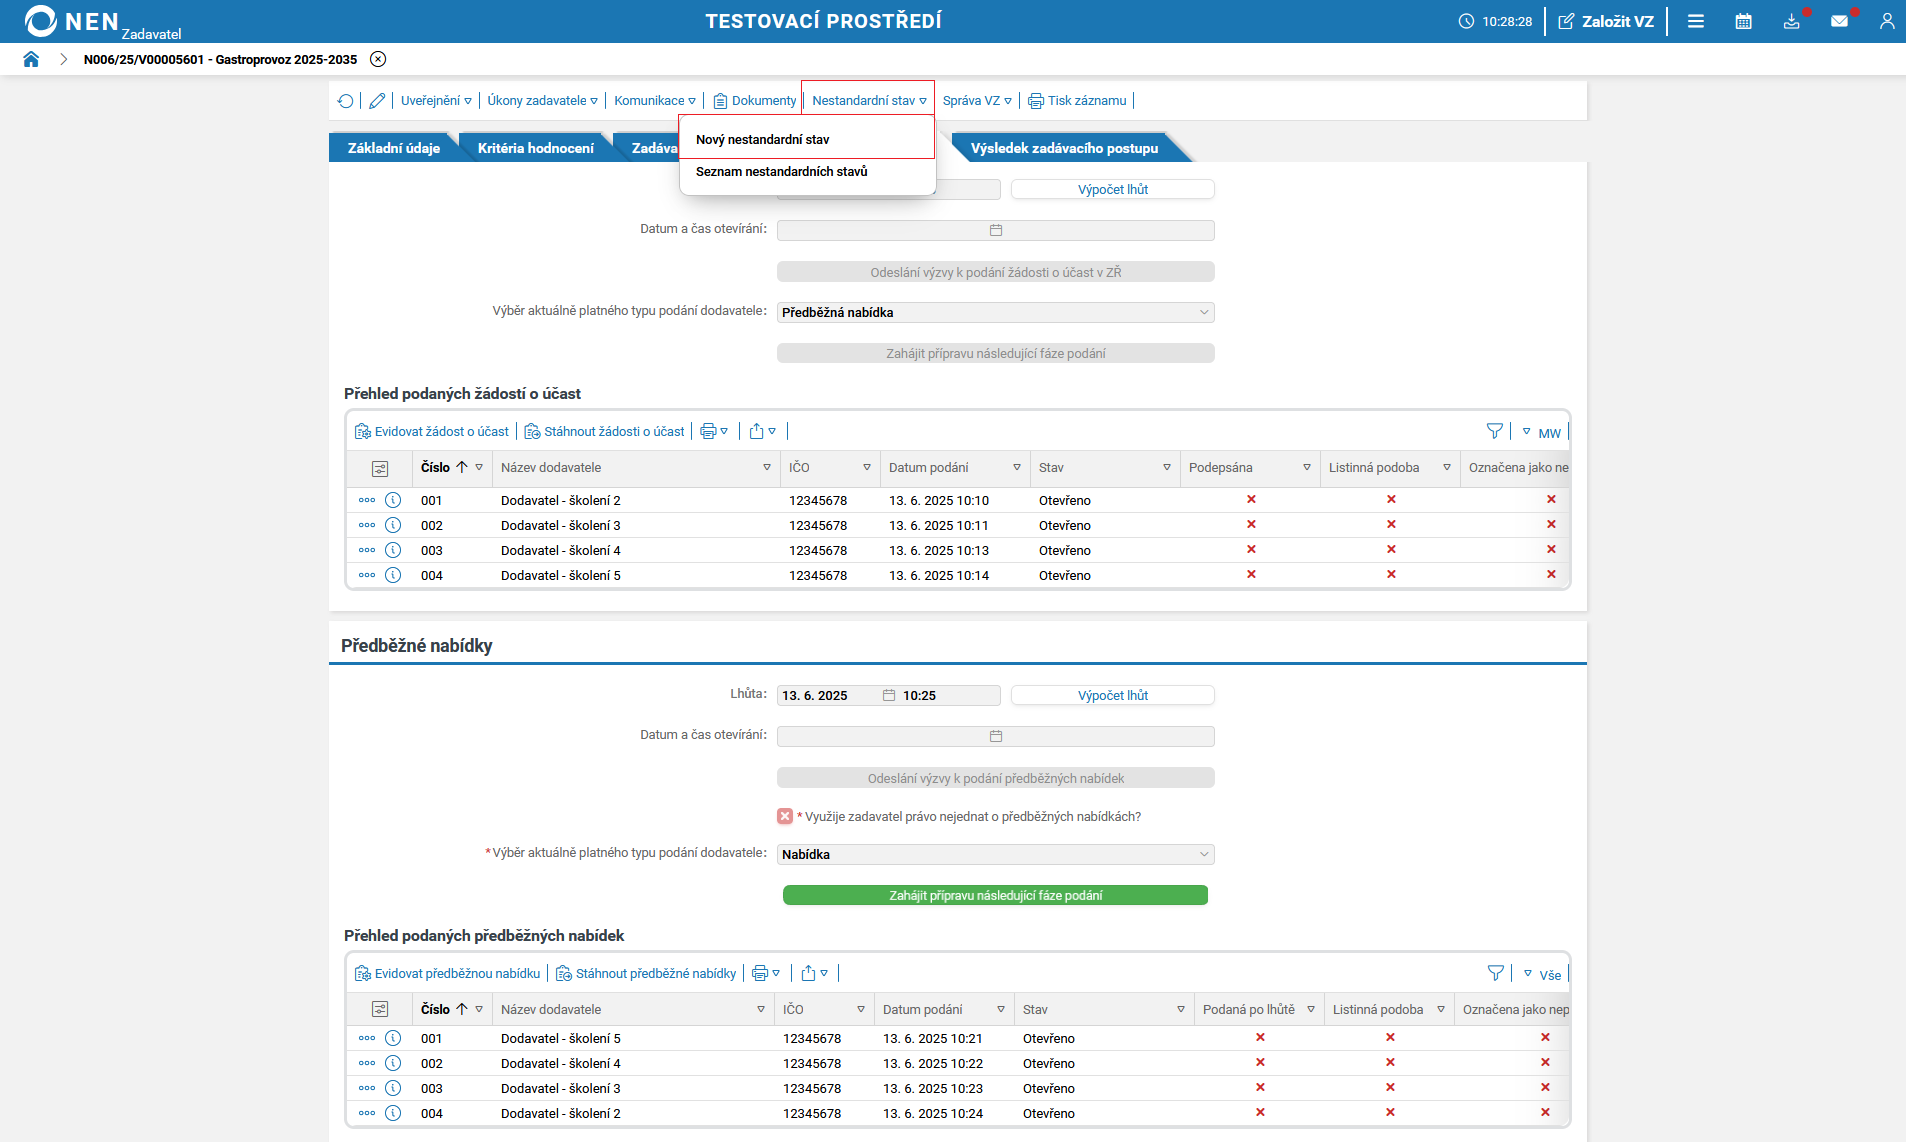Open Datum podání column filter in nabídky table
Viewport: 1906px width, 1142px height.
pyautogui.click(x=1001, y=1010)
